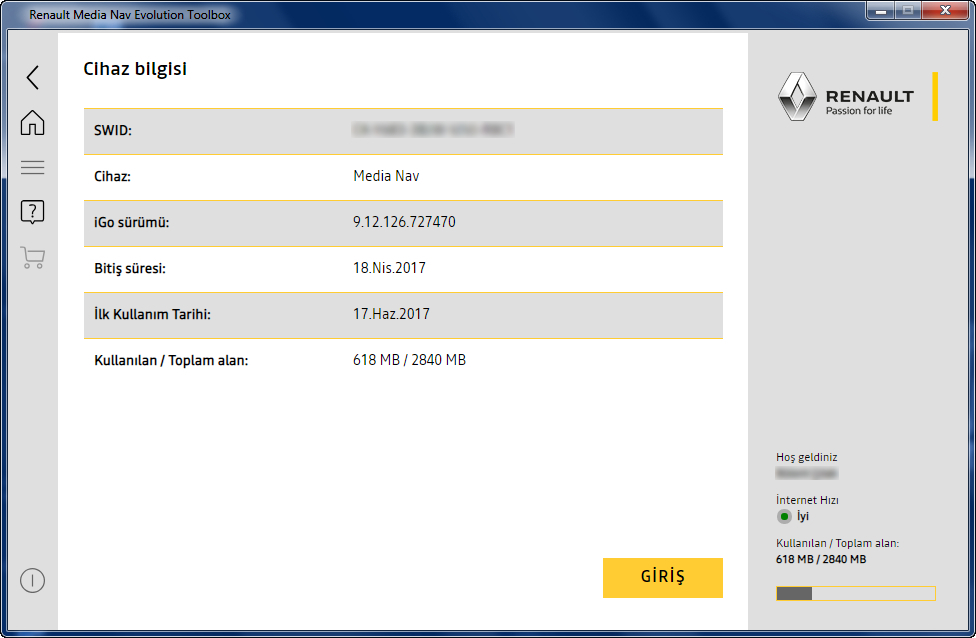Click the blurred SWID value

(x=433, y=129)
